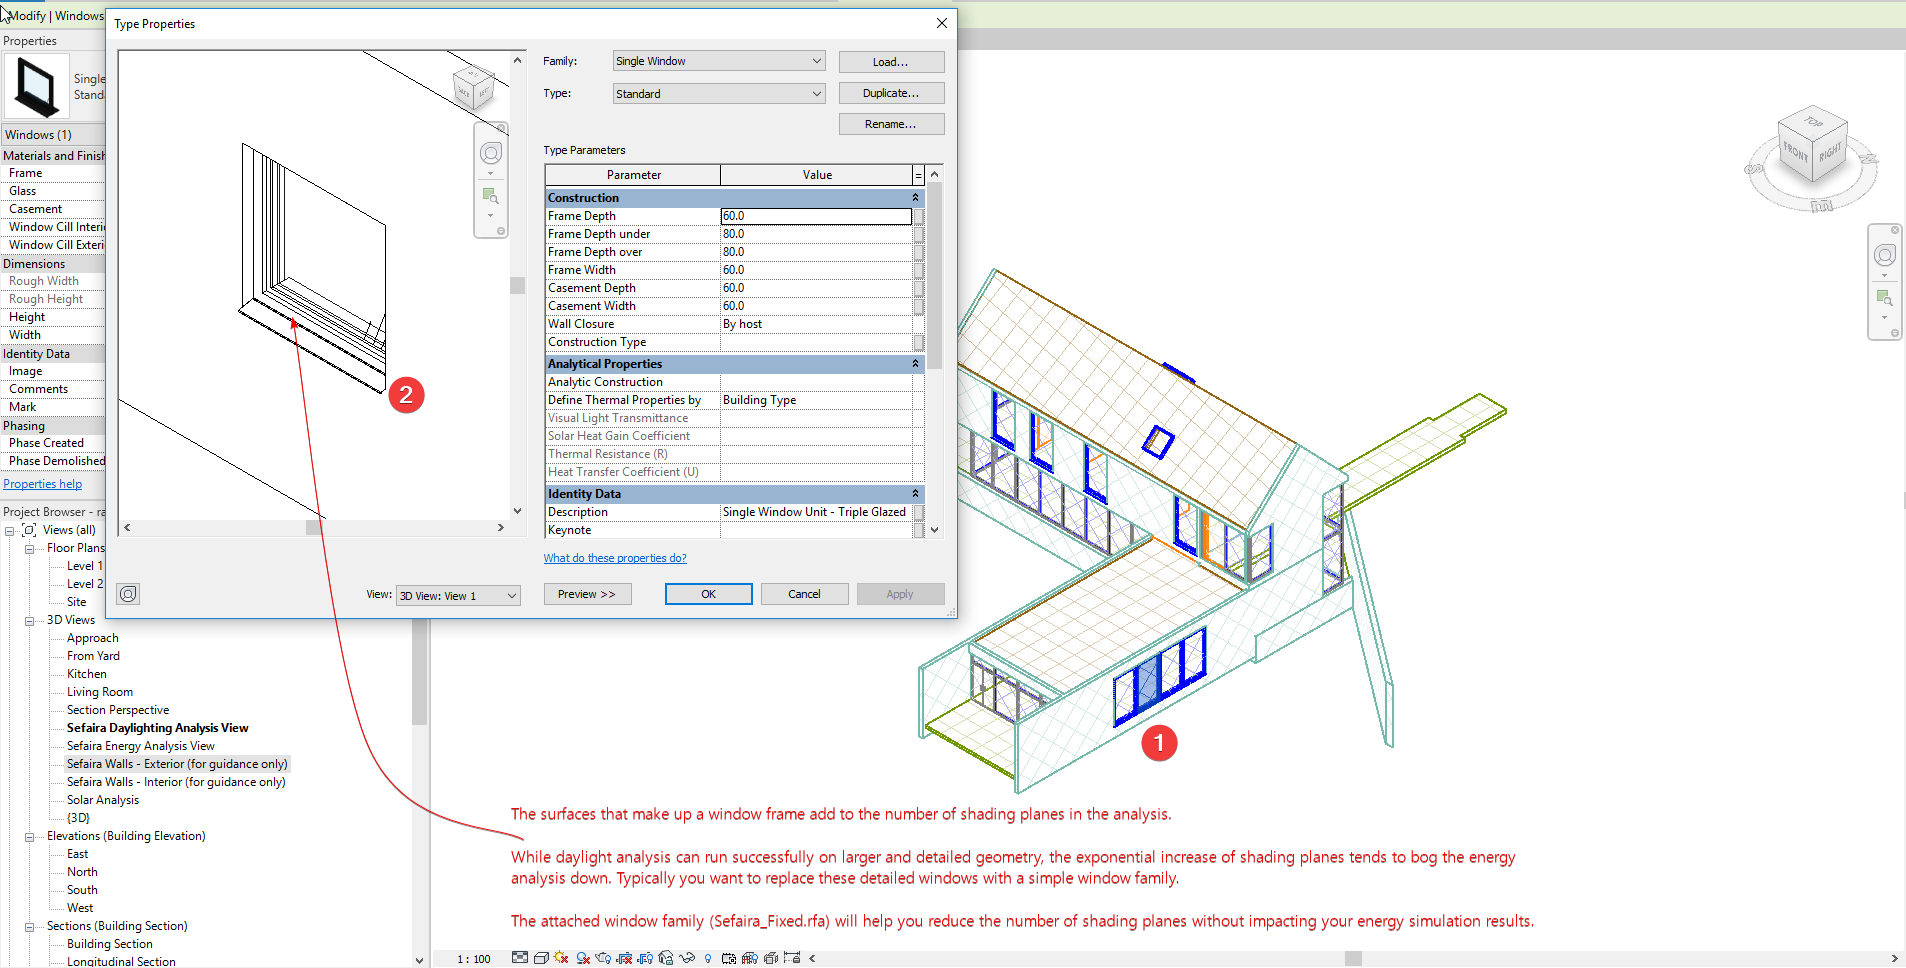Collapse the Floor Plans tree node

(x=30, y=549)
